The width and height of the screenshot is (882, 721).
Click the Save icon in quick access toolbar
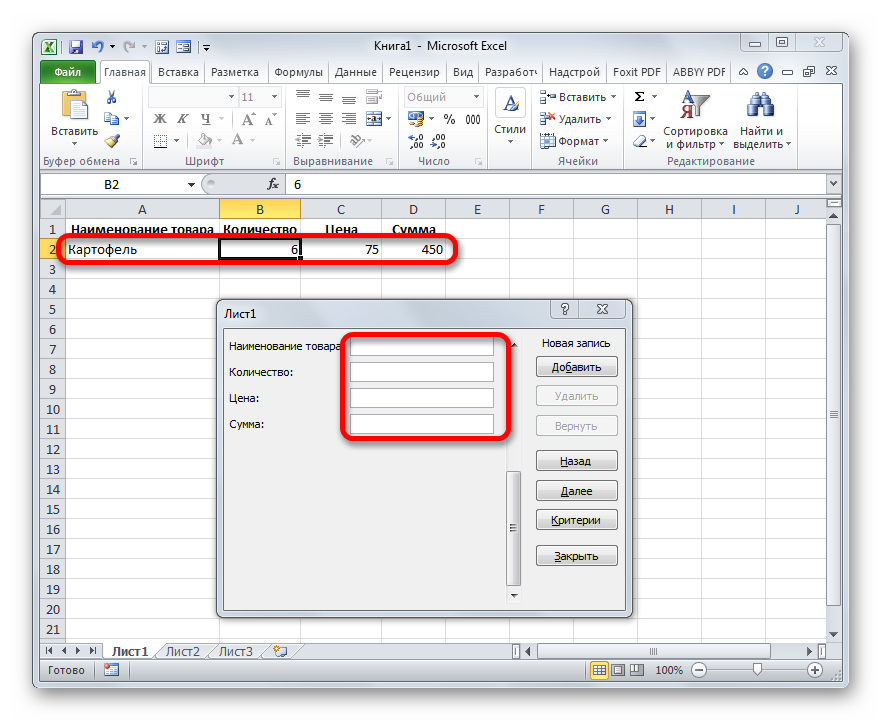click(76, 46)
